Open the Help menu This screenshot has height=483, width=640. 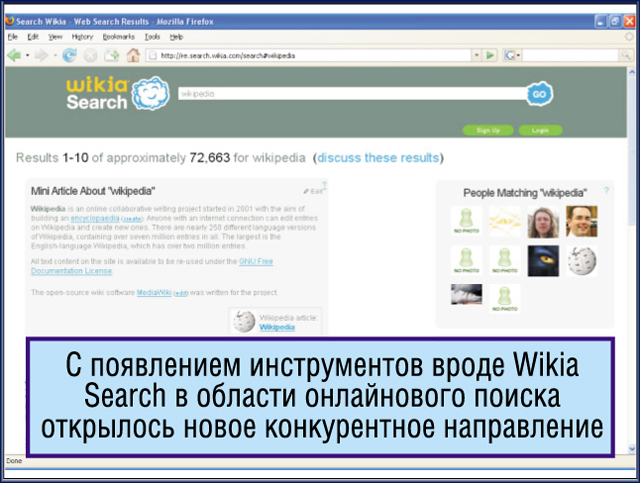tap(176, 37)
